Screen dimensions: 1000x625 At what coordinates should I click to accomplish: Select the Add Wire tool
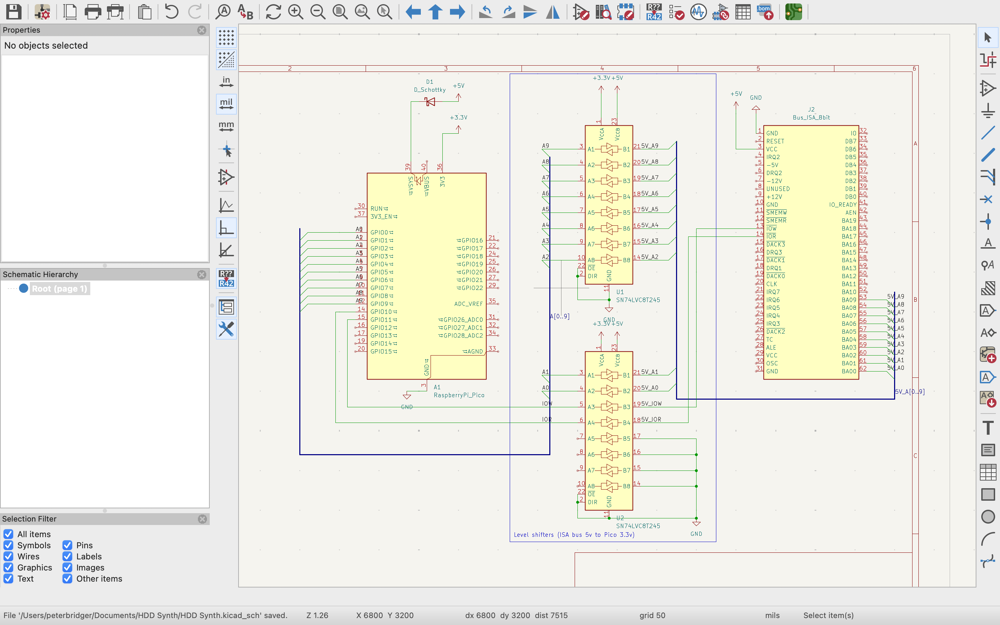click(x=988, y=133)
